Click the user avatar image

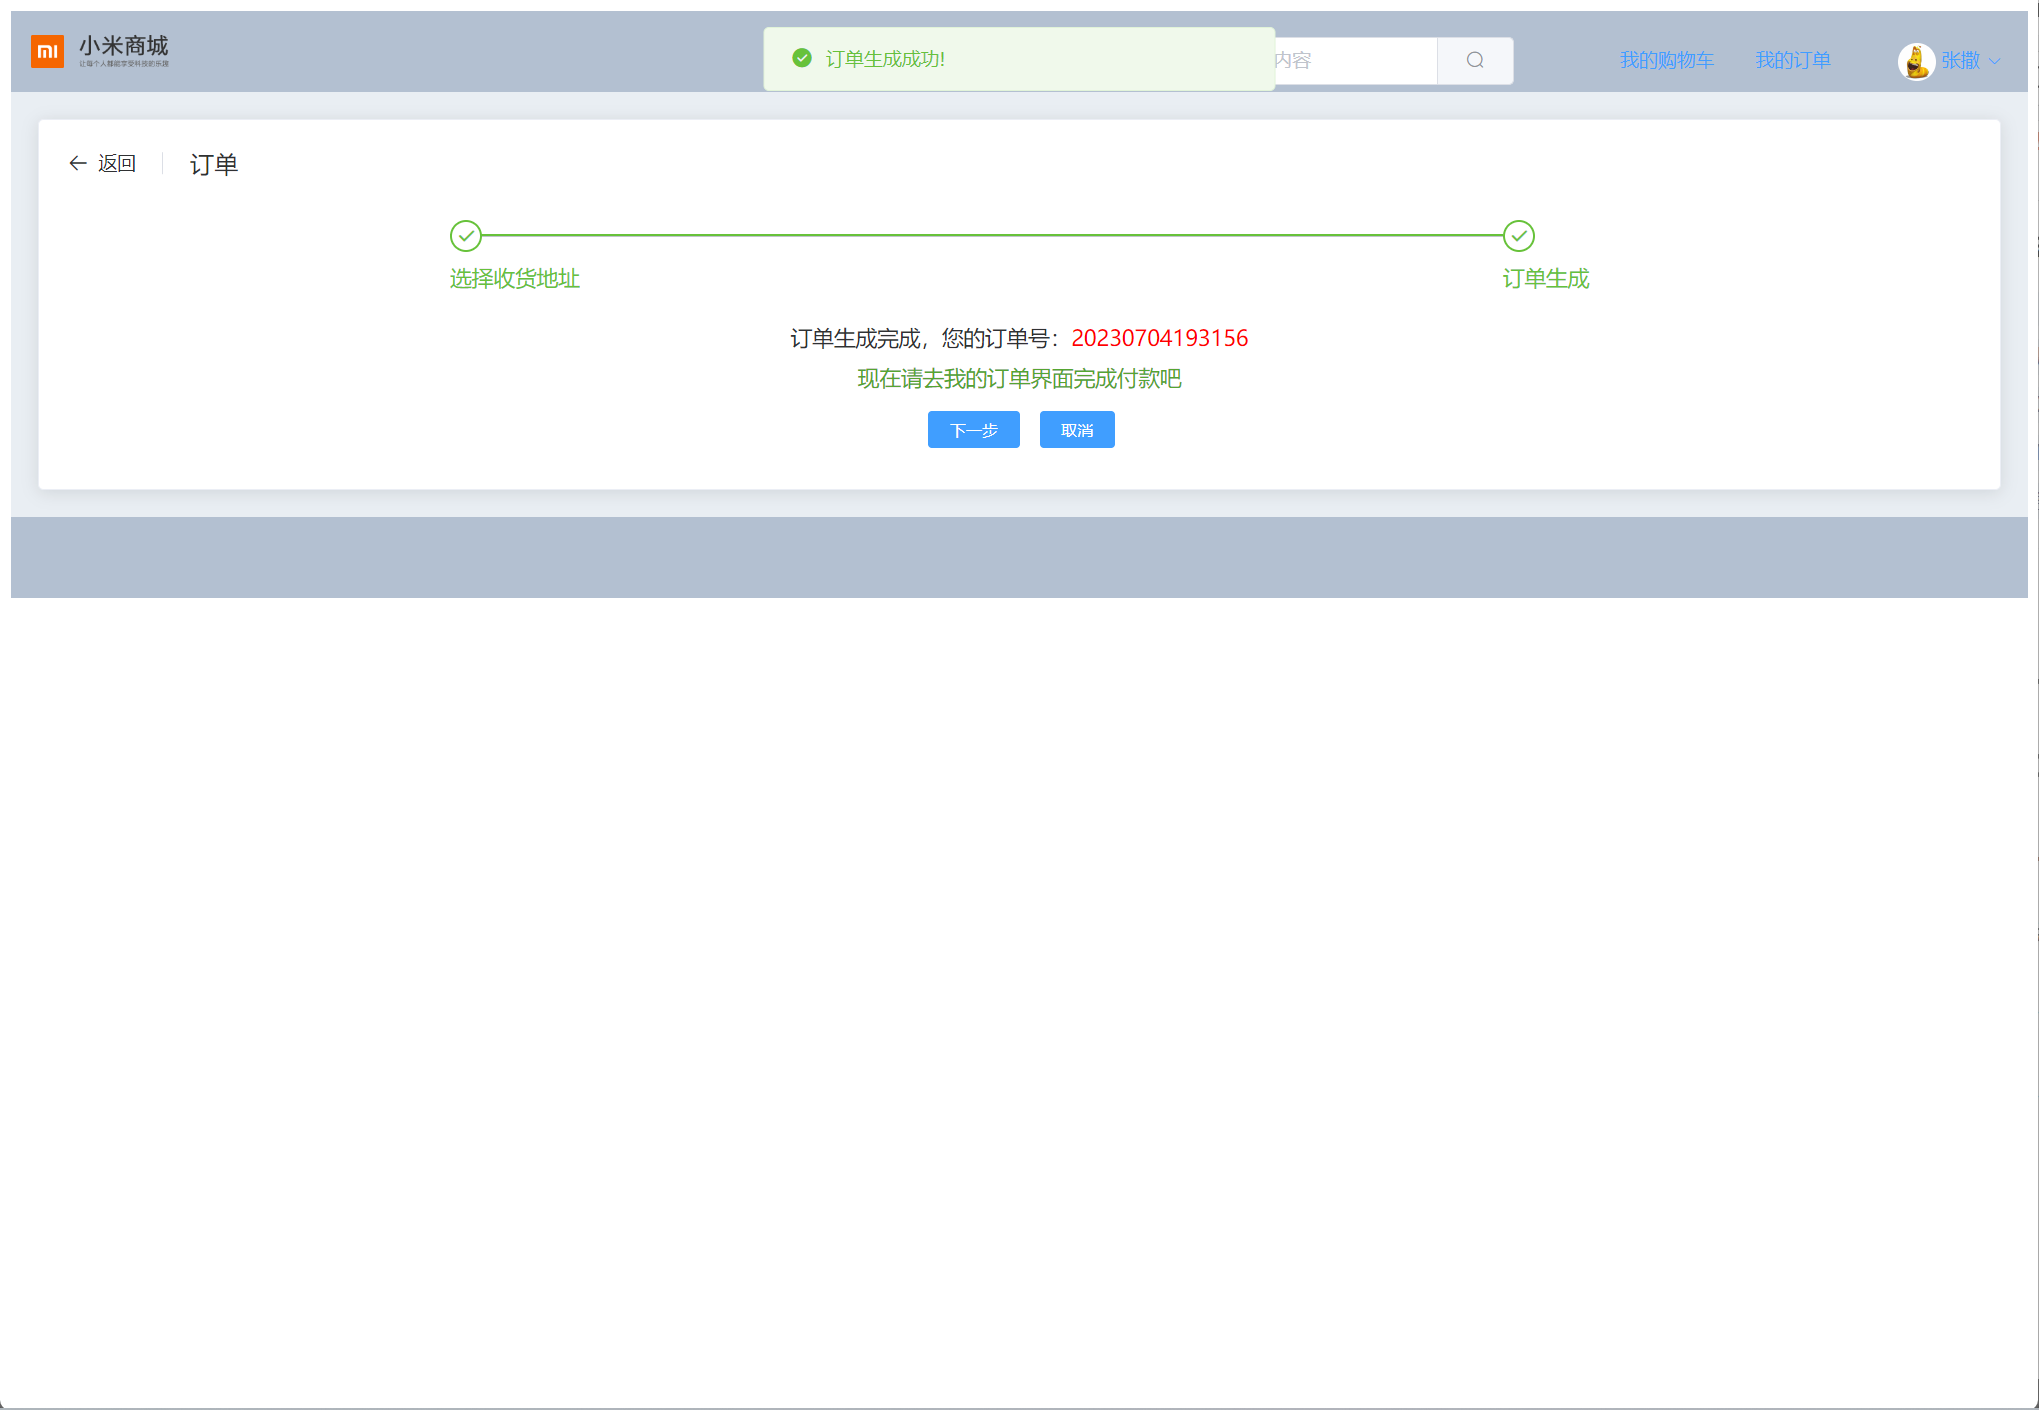(x=1915, y=62)
